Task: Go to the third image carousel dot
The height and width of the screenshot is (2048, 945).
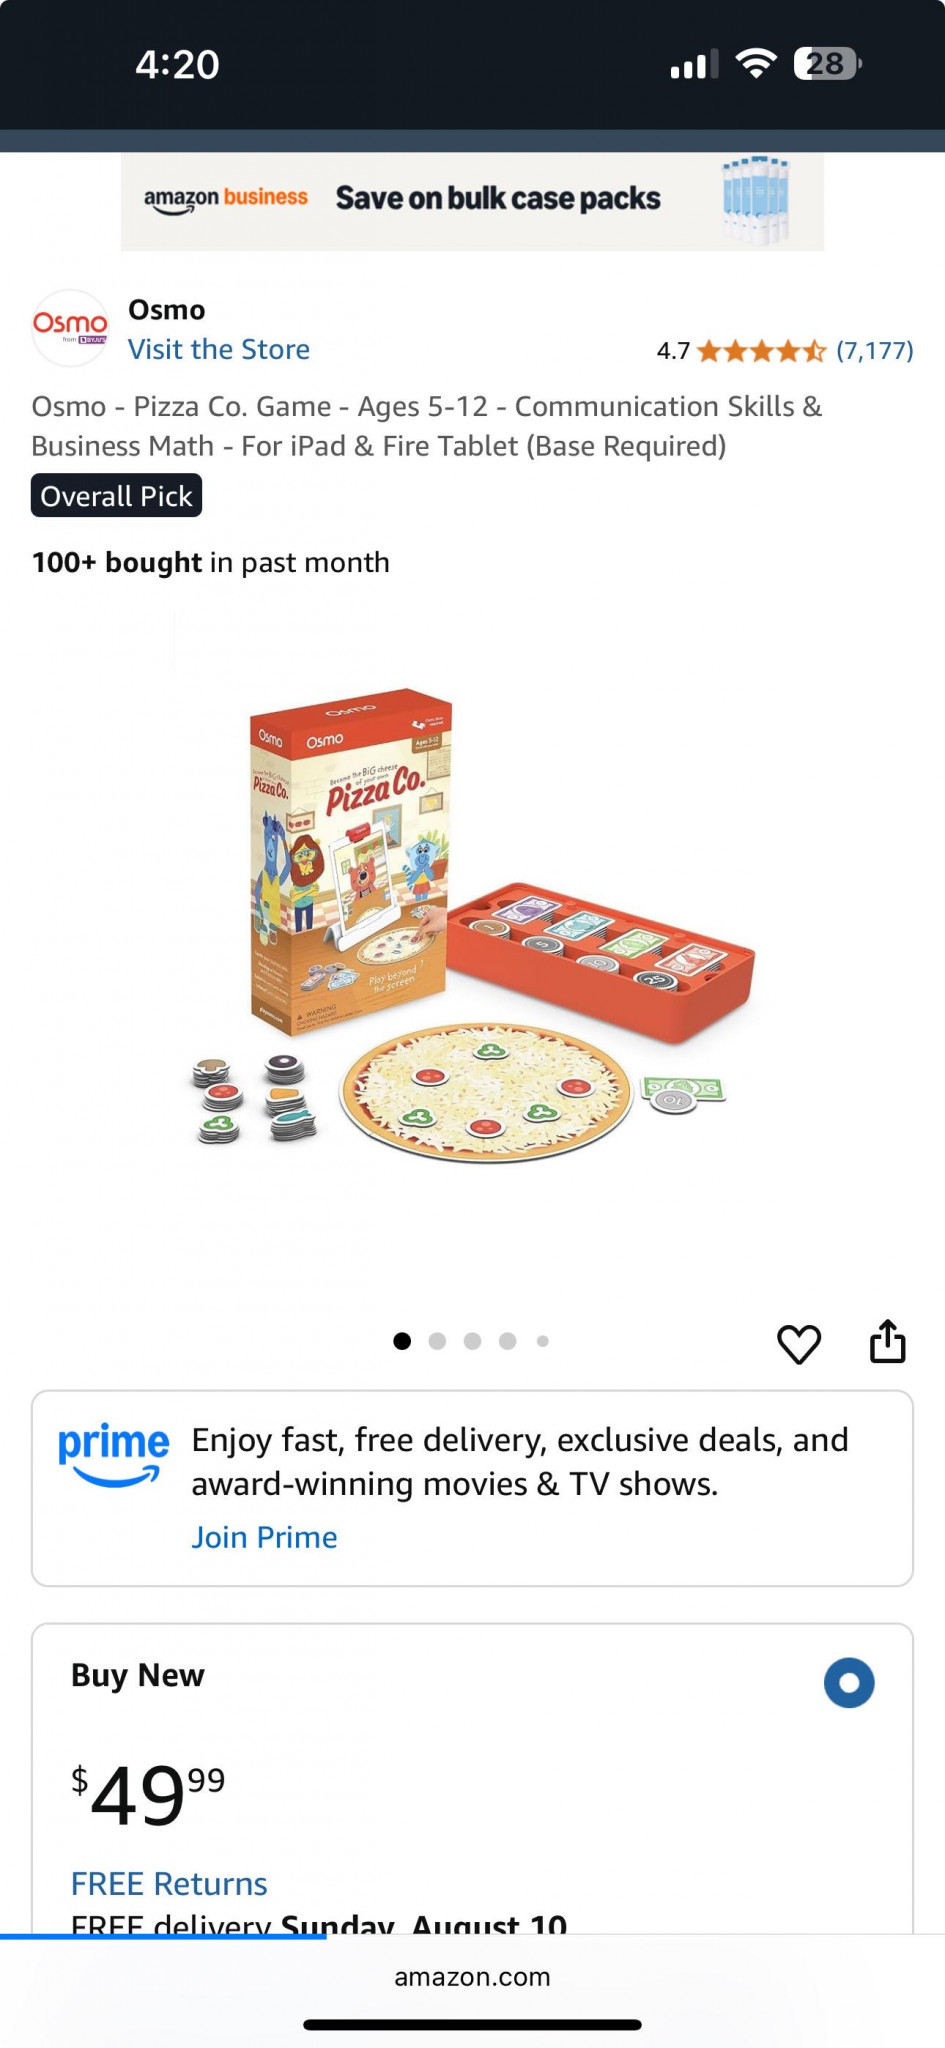Action: coord(472,1341)
